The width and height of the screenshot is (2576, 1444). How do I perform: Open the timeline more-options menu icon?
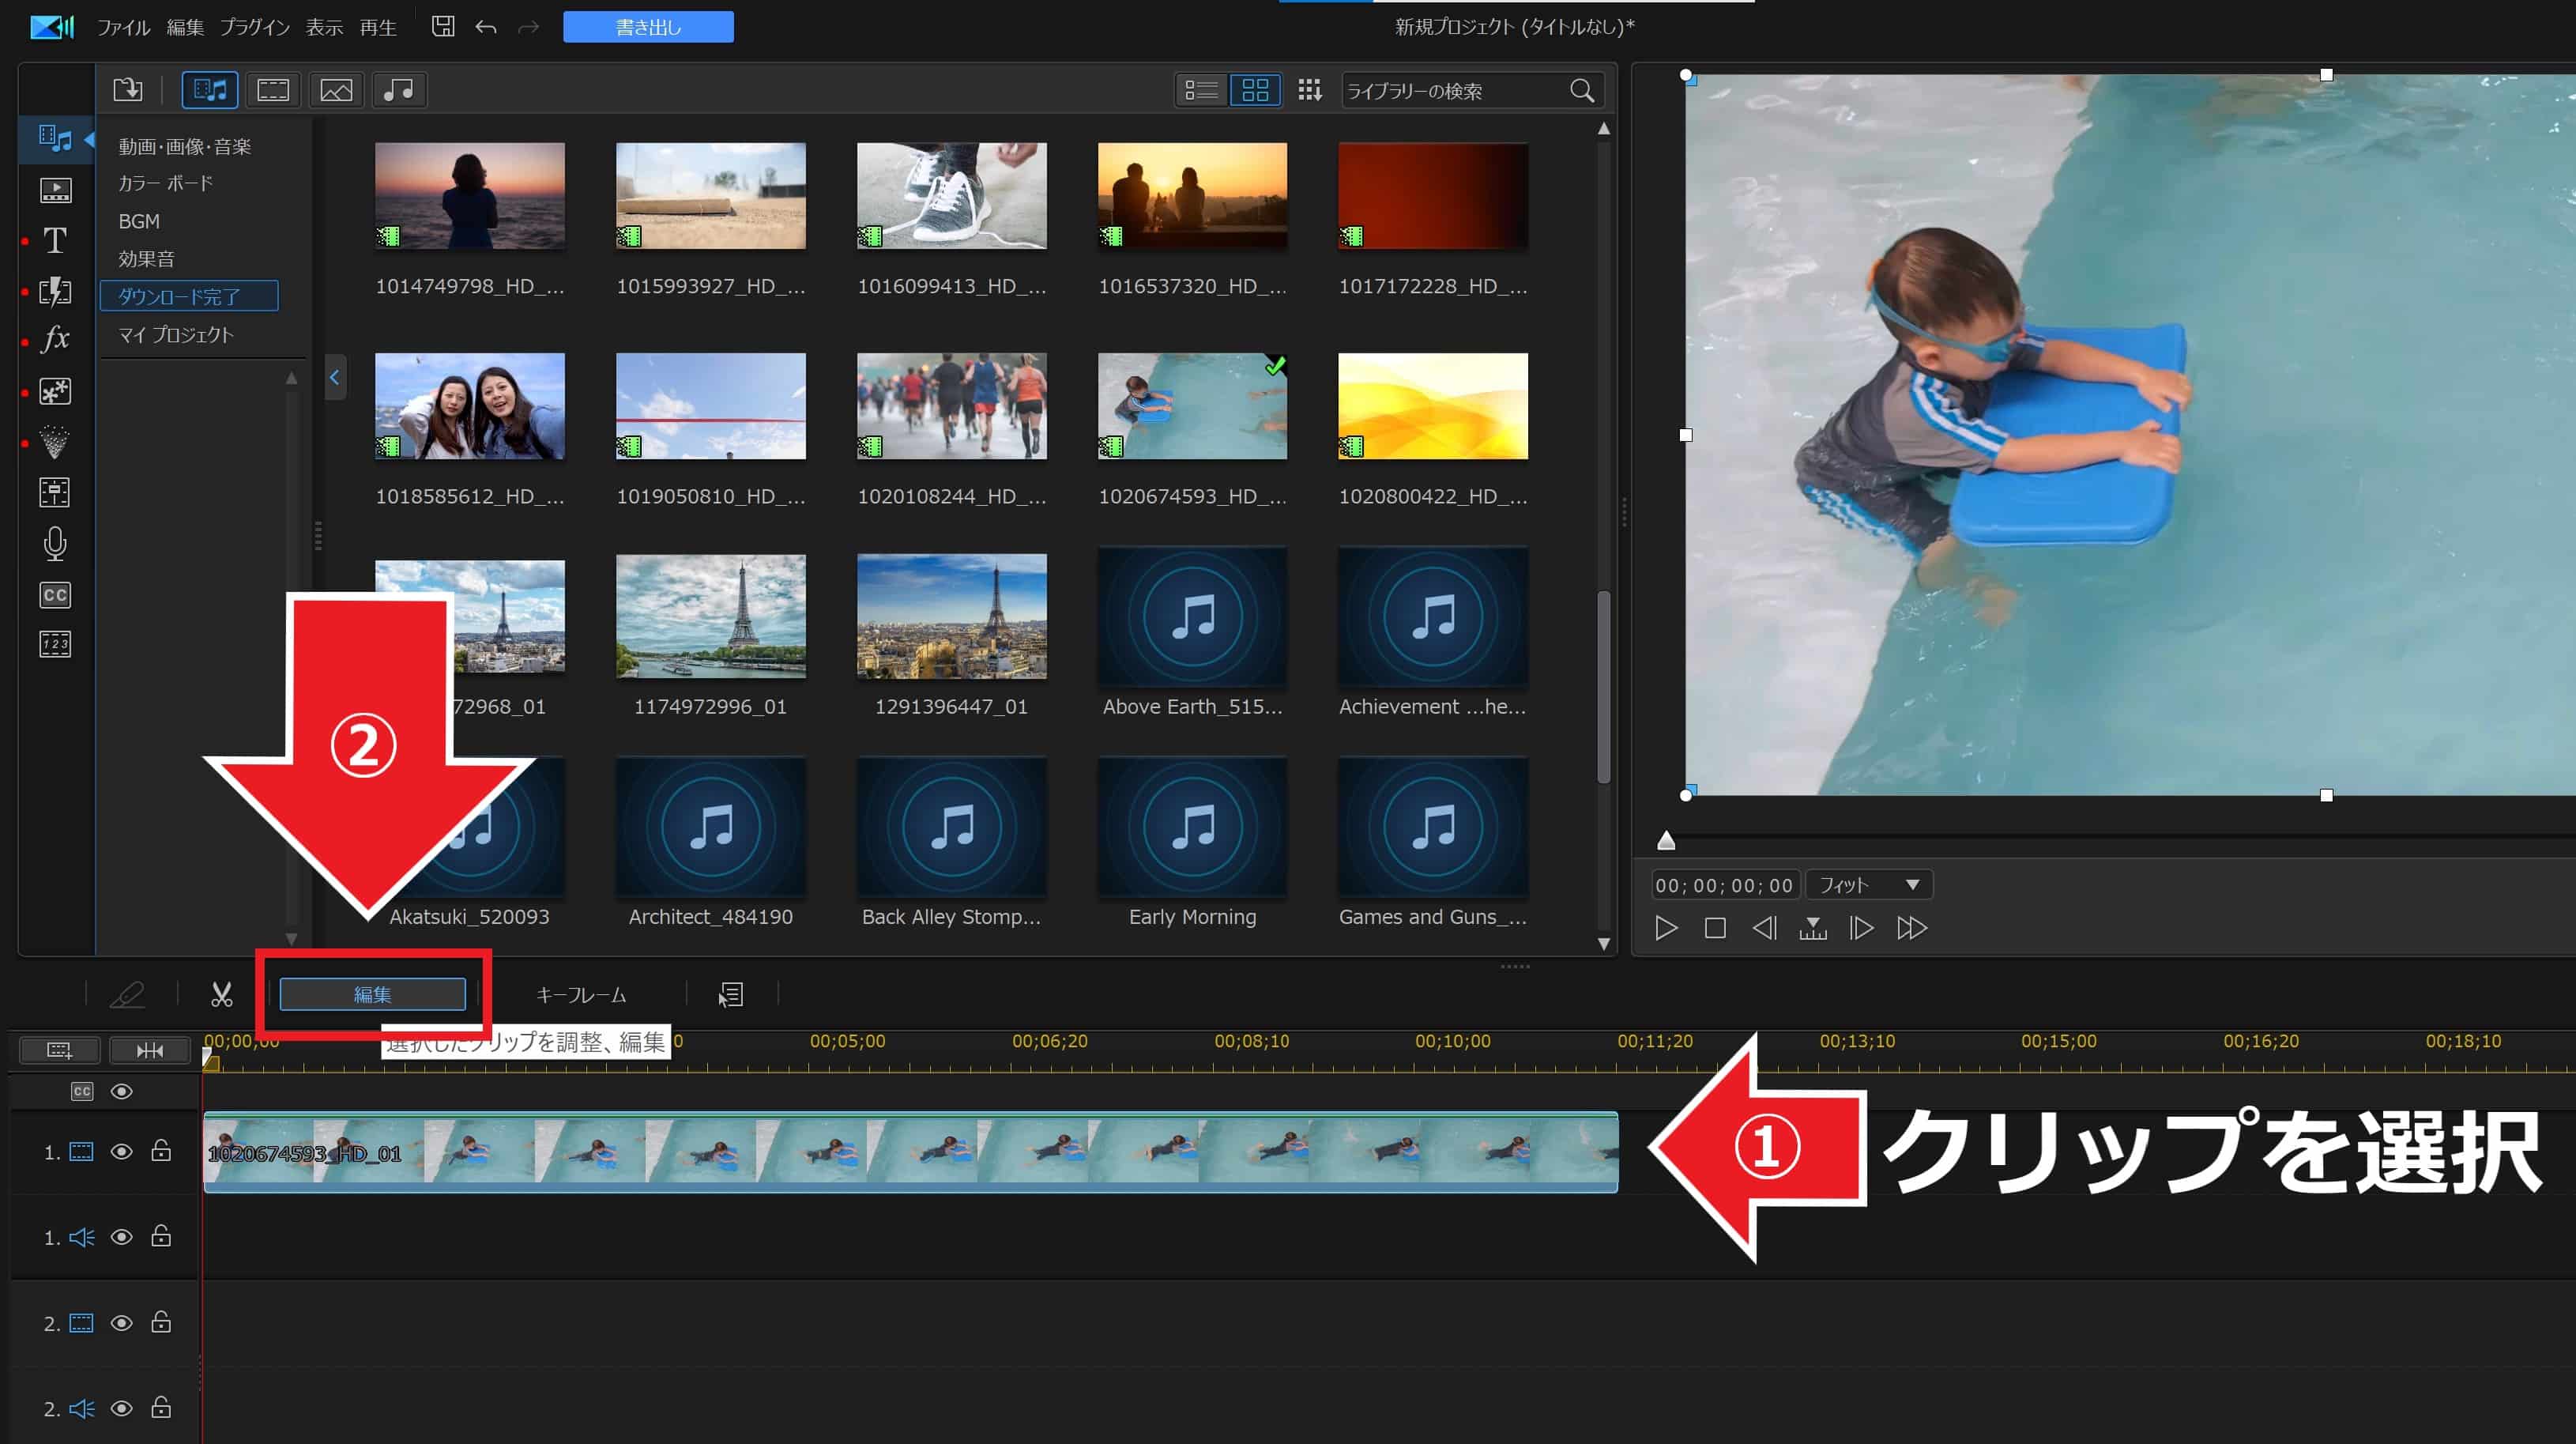(x=731, y=994)
